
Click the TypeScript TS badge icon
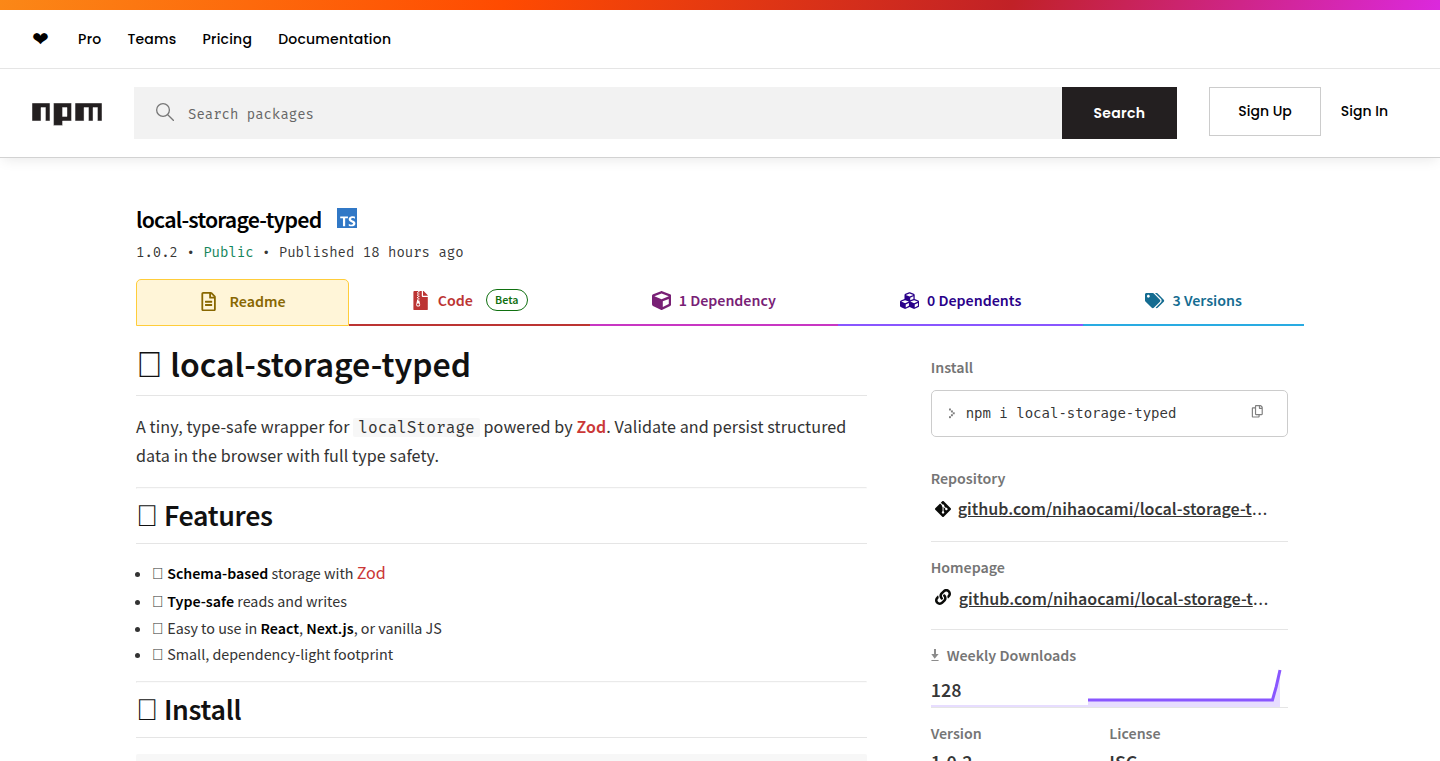pyautogui.click(x=347, y=220)
